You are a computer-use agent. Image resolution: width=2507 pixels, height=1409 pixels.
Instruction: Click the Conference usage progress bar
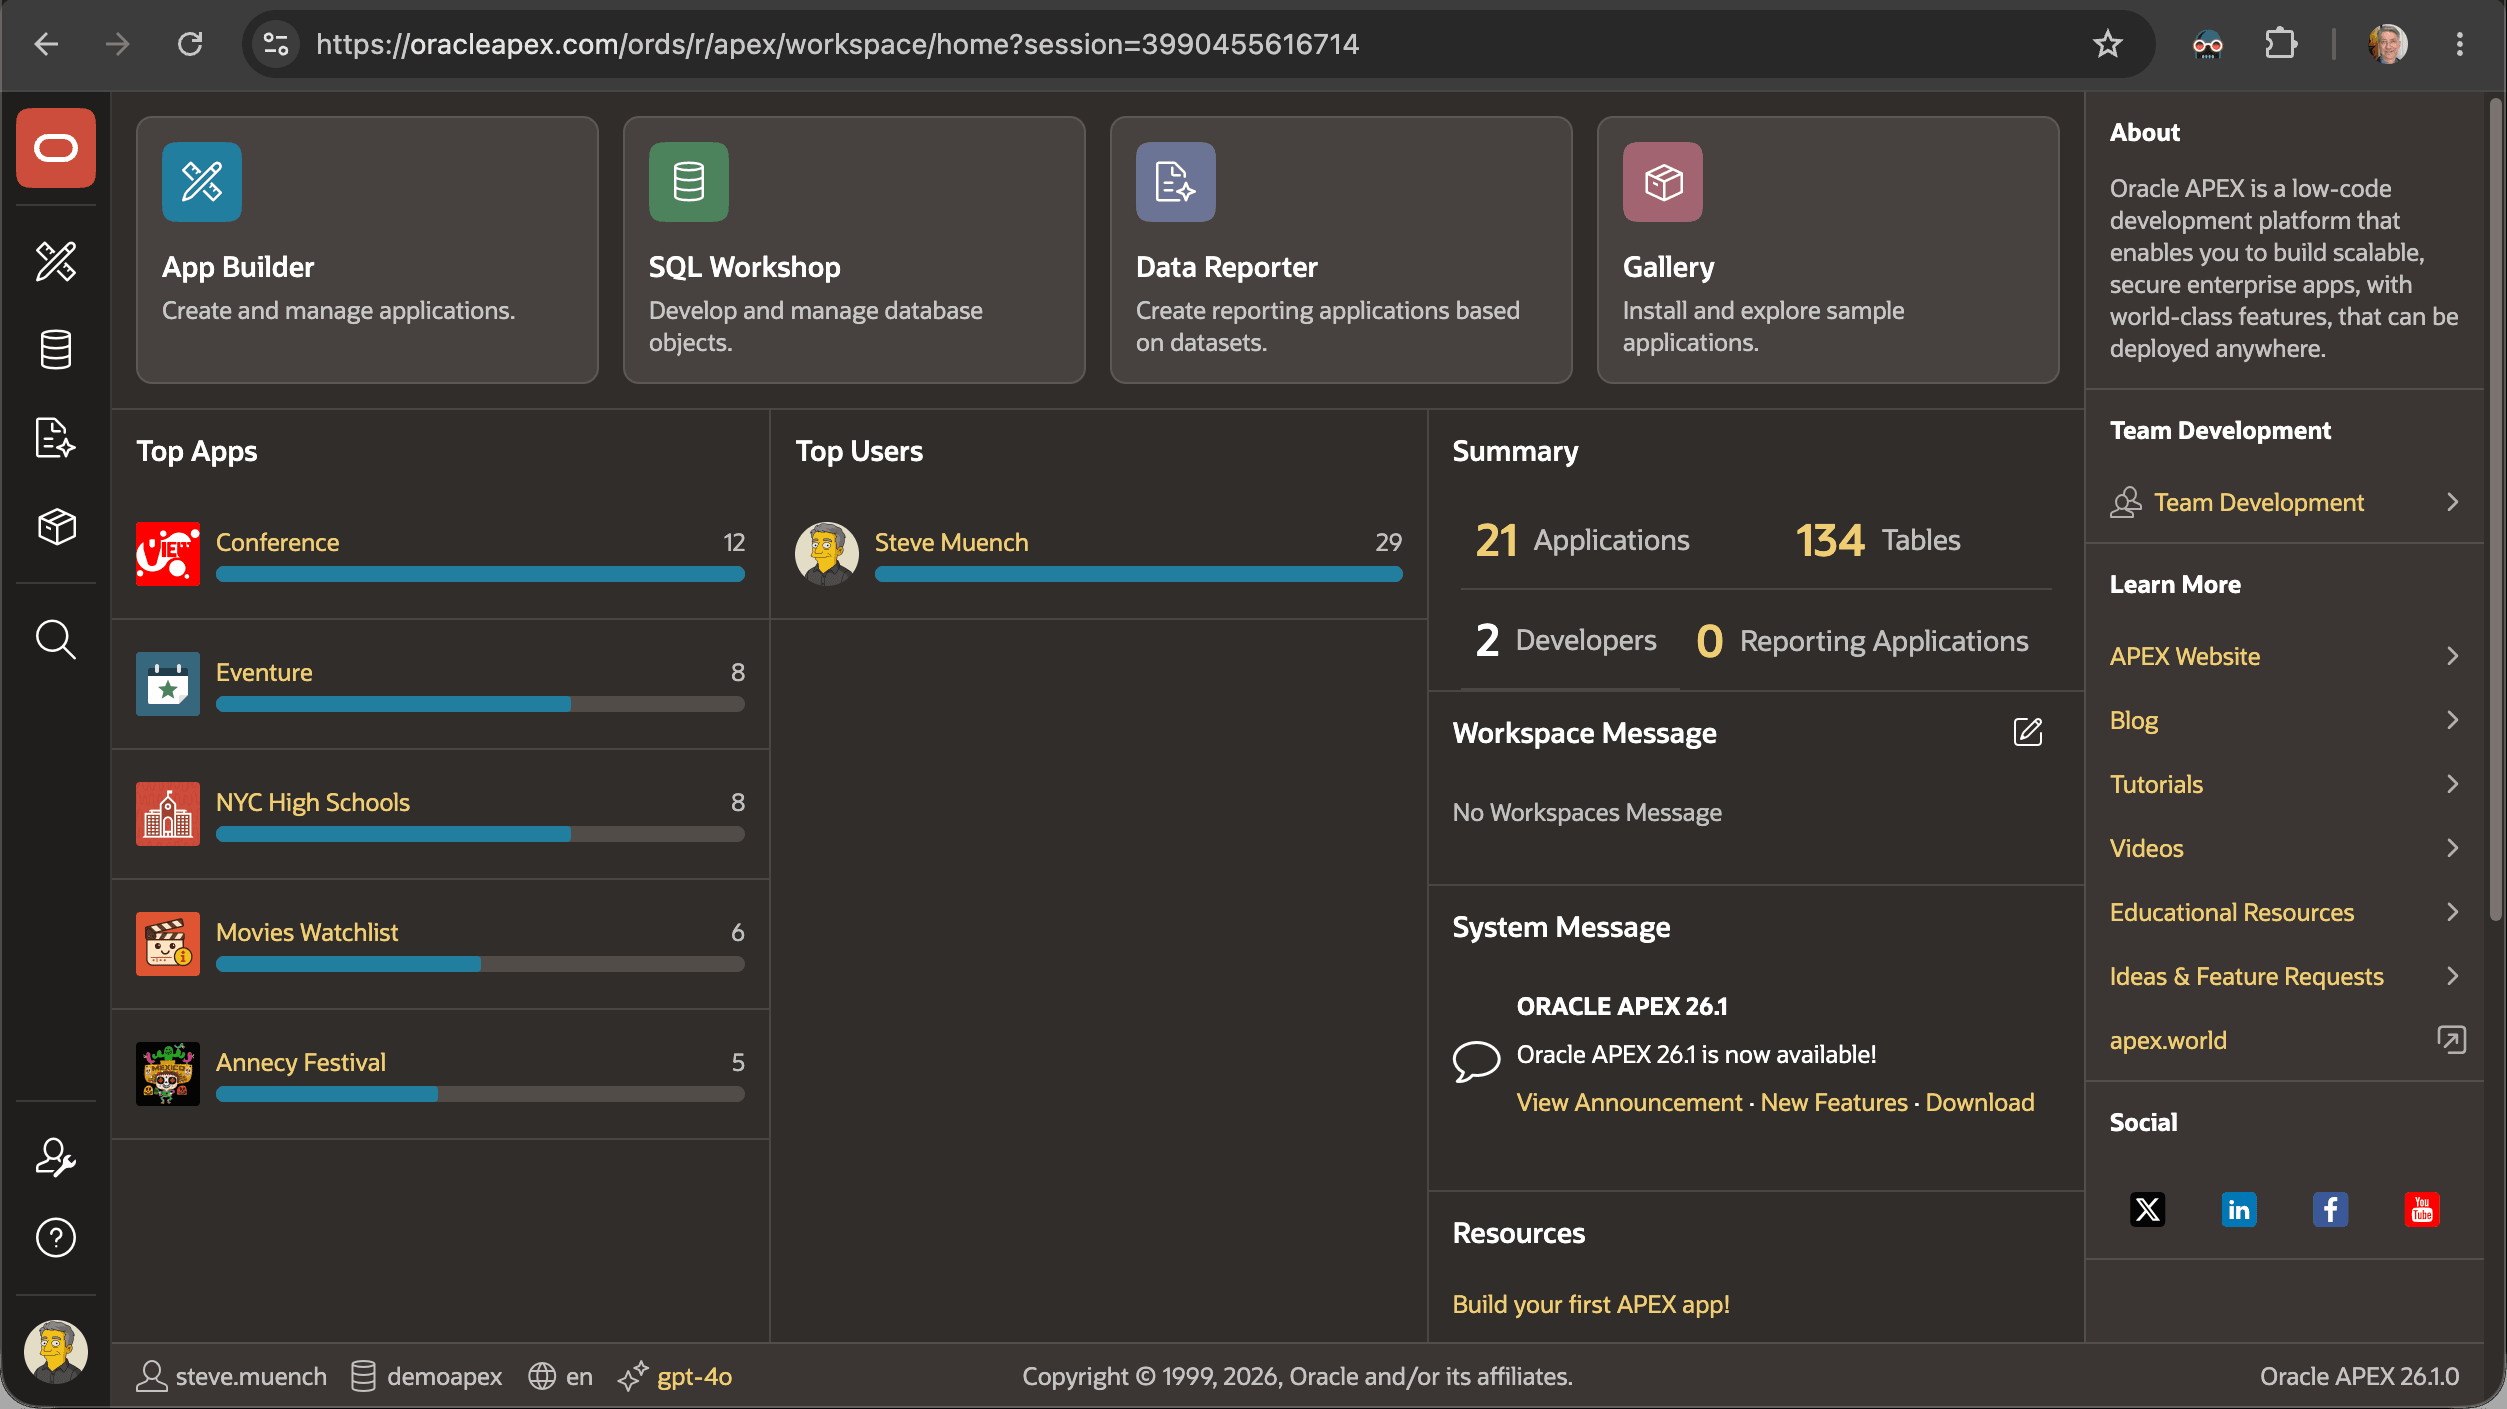coord(480,574)
